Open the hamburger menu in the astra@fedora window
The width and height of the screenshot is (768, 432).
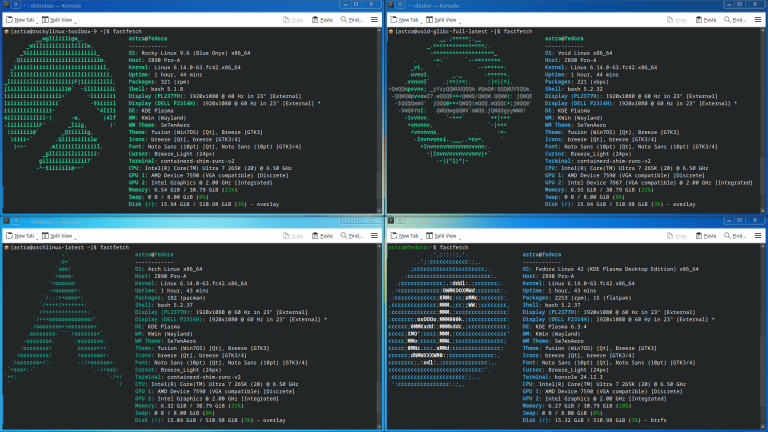(758, 236)
